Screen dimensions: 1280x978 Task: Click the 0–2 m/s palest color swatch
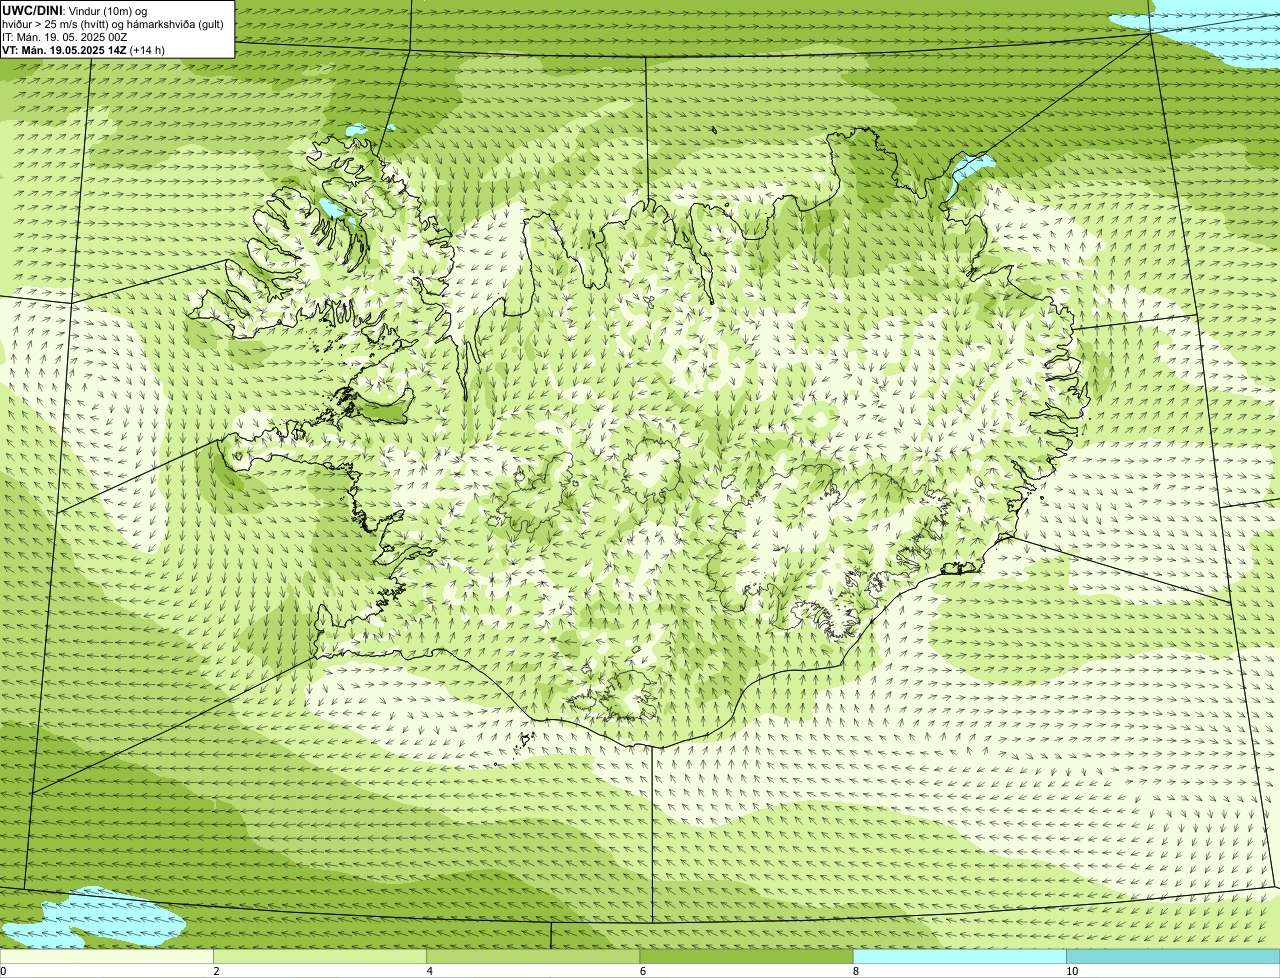tap(107, 957)
